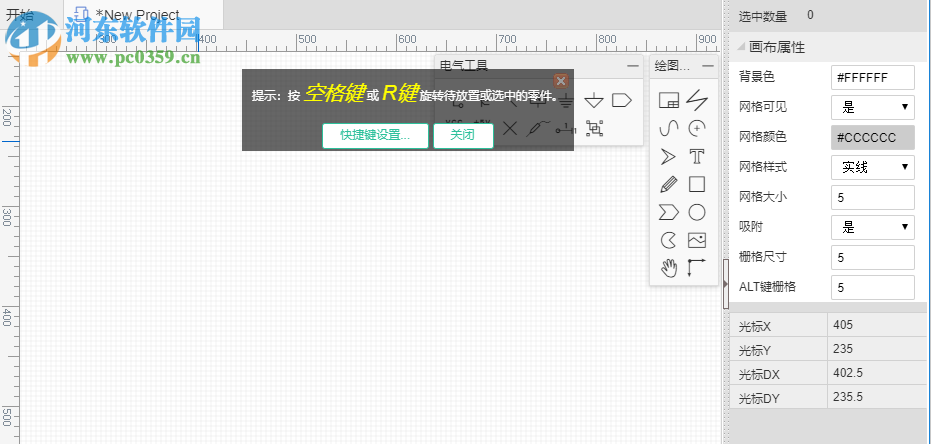Switch to the *New Project tab
This screenshot has width=931, height=444.
[143, 15]
